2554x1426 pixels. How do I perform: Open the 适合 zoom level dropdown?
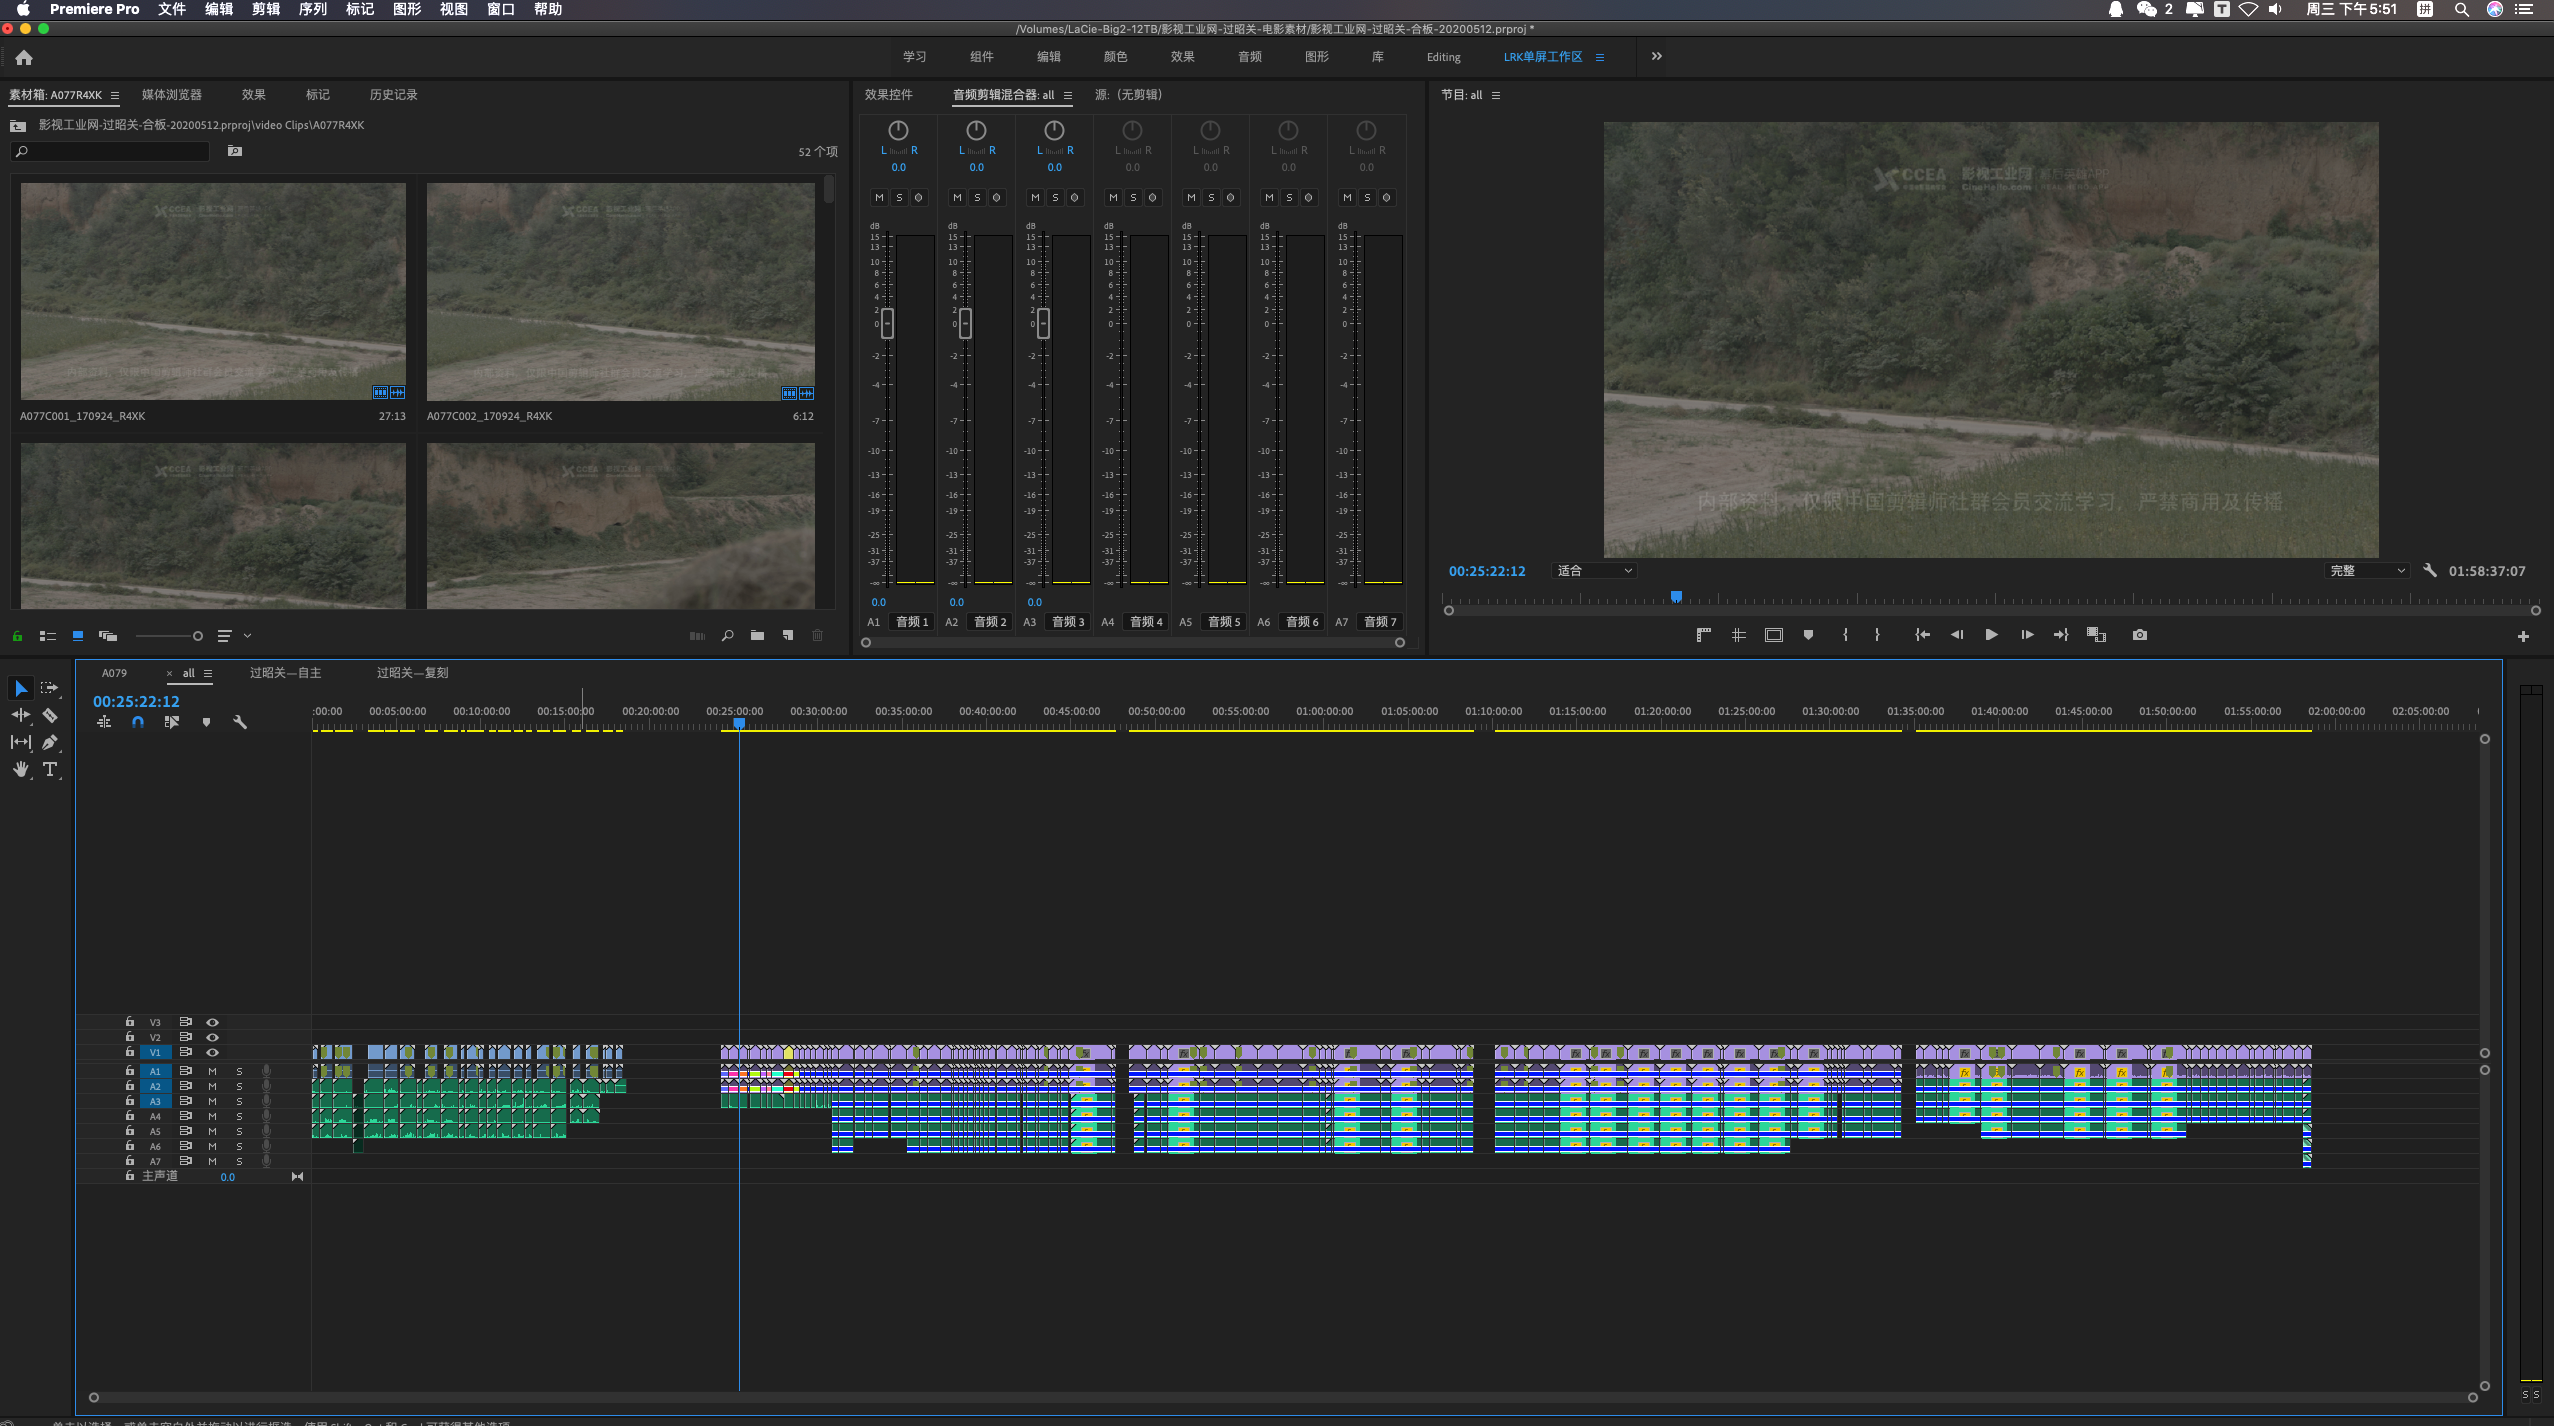click(x=1595, y=571)
